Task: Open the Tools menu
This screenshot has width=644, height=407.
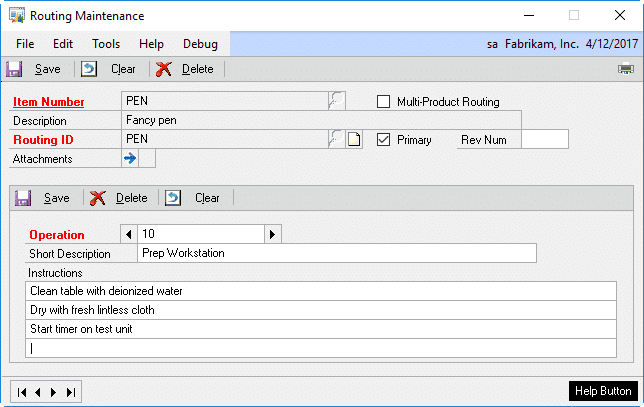Action: coord(106,44)
